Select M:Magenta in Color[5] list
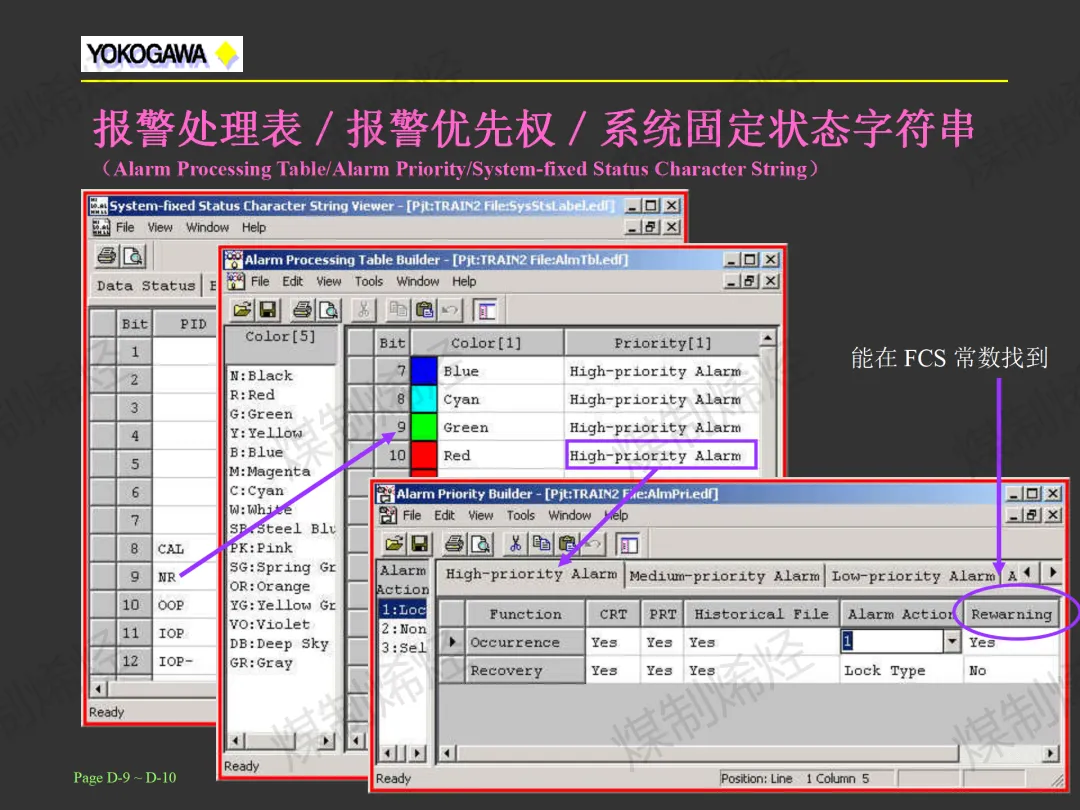 coord(270,471)
